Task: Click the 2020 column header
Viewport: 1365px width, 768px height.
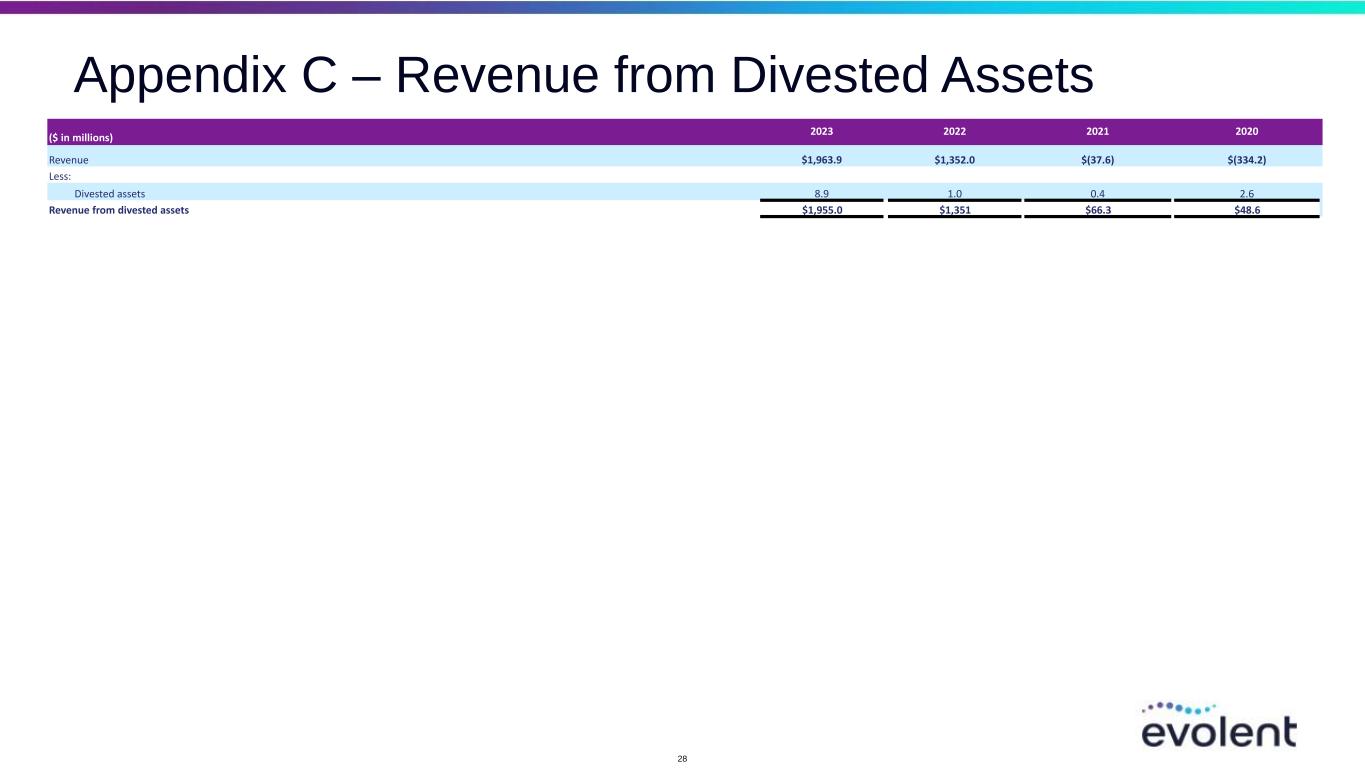Action: (x=1246, y=132)
